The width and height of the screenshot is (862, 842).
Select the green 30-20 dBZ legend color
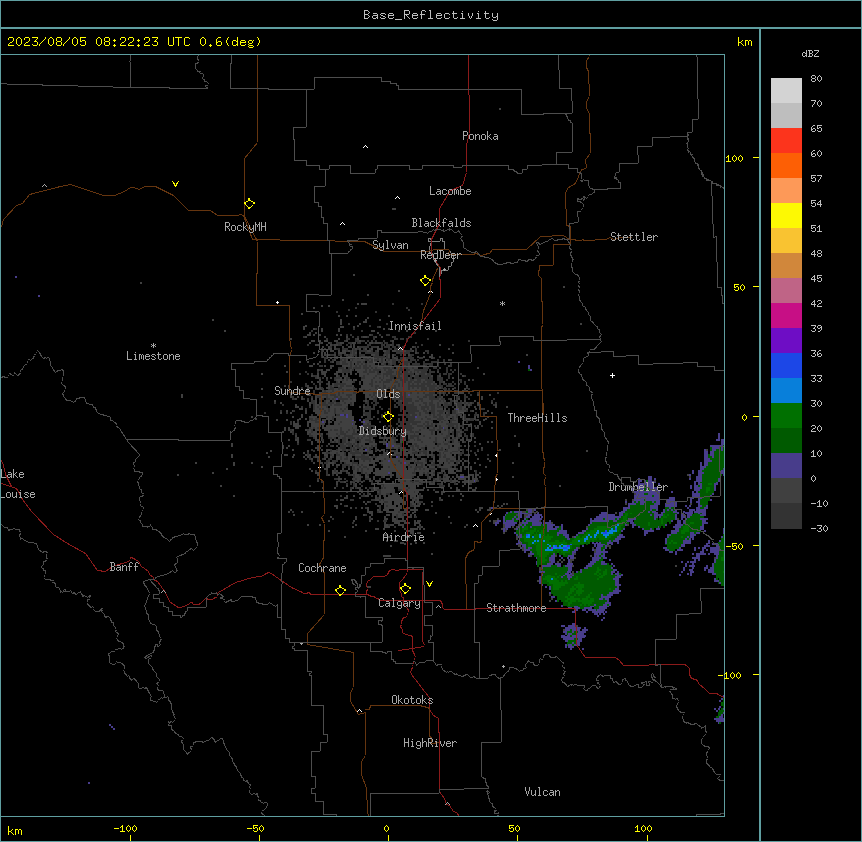tap(786, 416)
